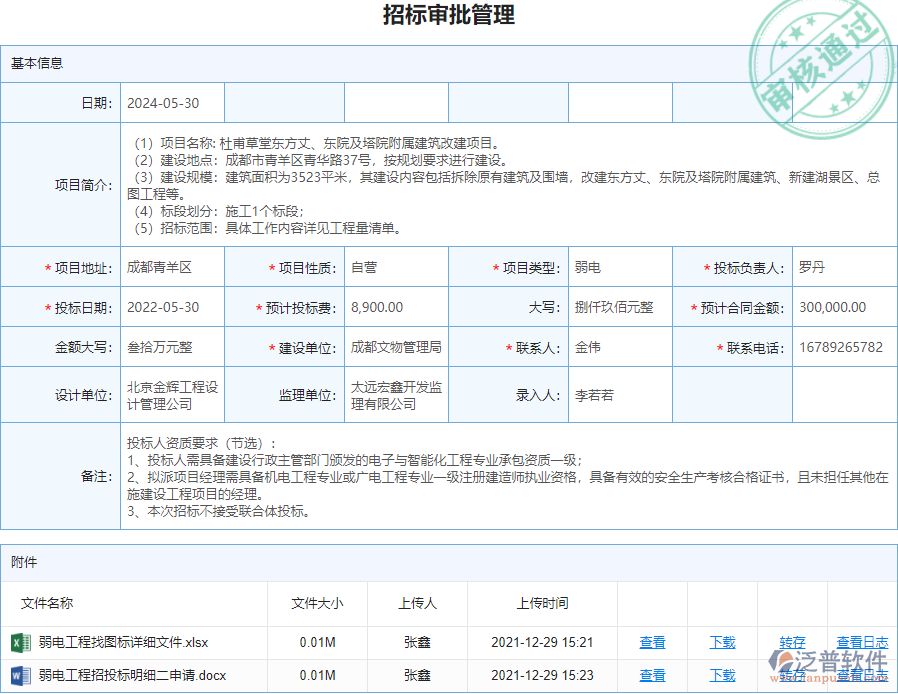Open the 项目类型 selector showing 弱电
The image size is (898, 694).
tap(618, 267)
